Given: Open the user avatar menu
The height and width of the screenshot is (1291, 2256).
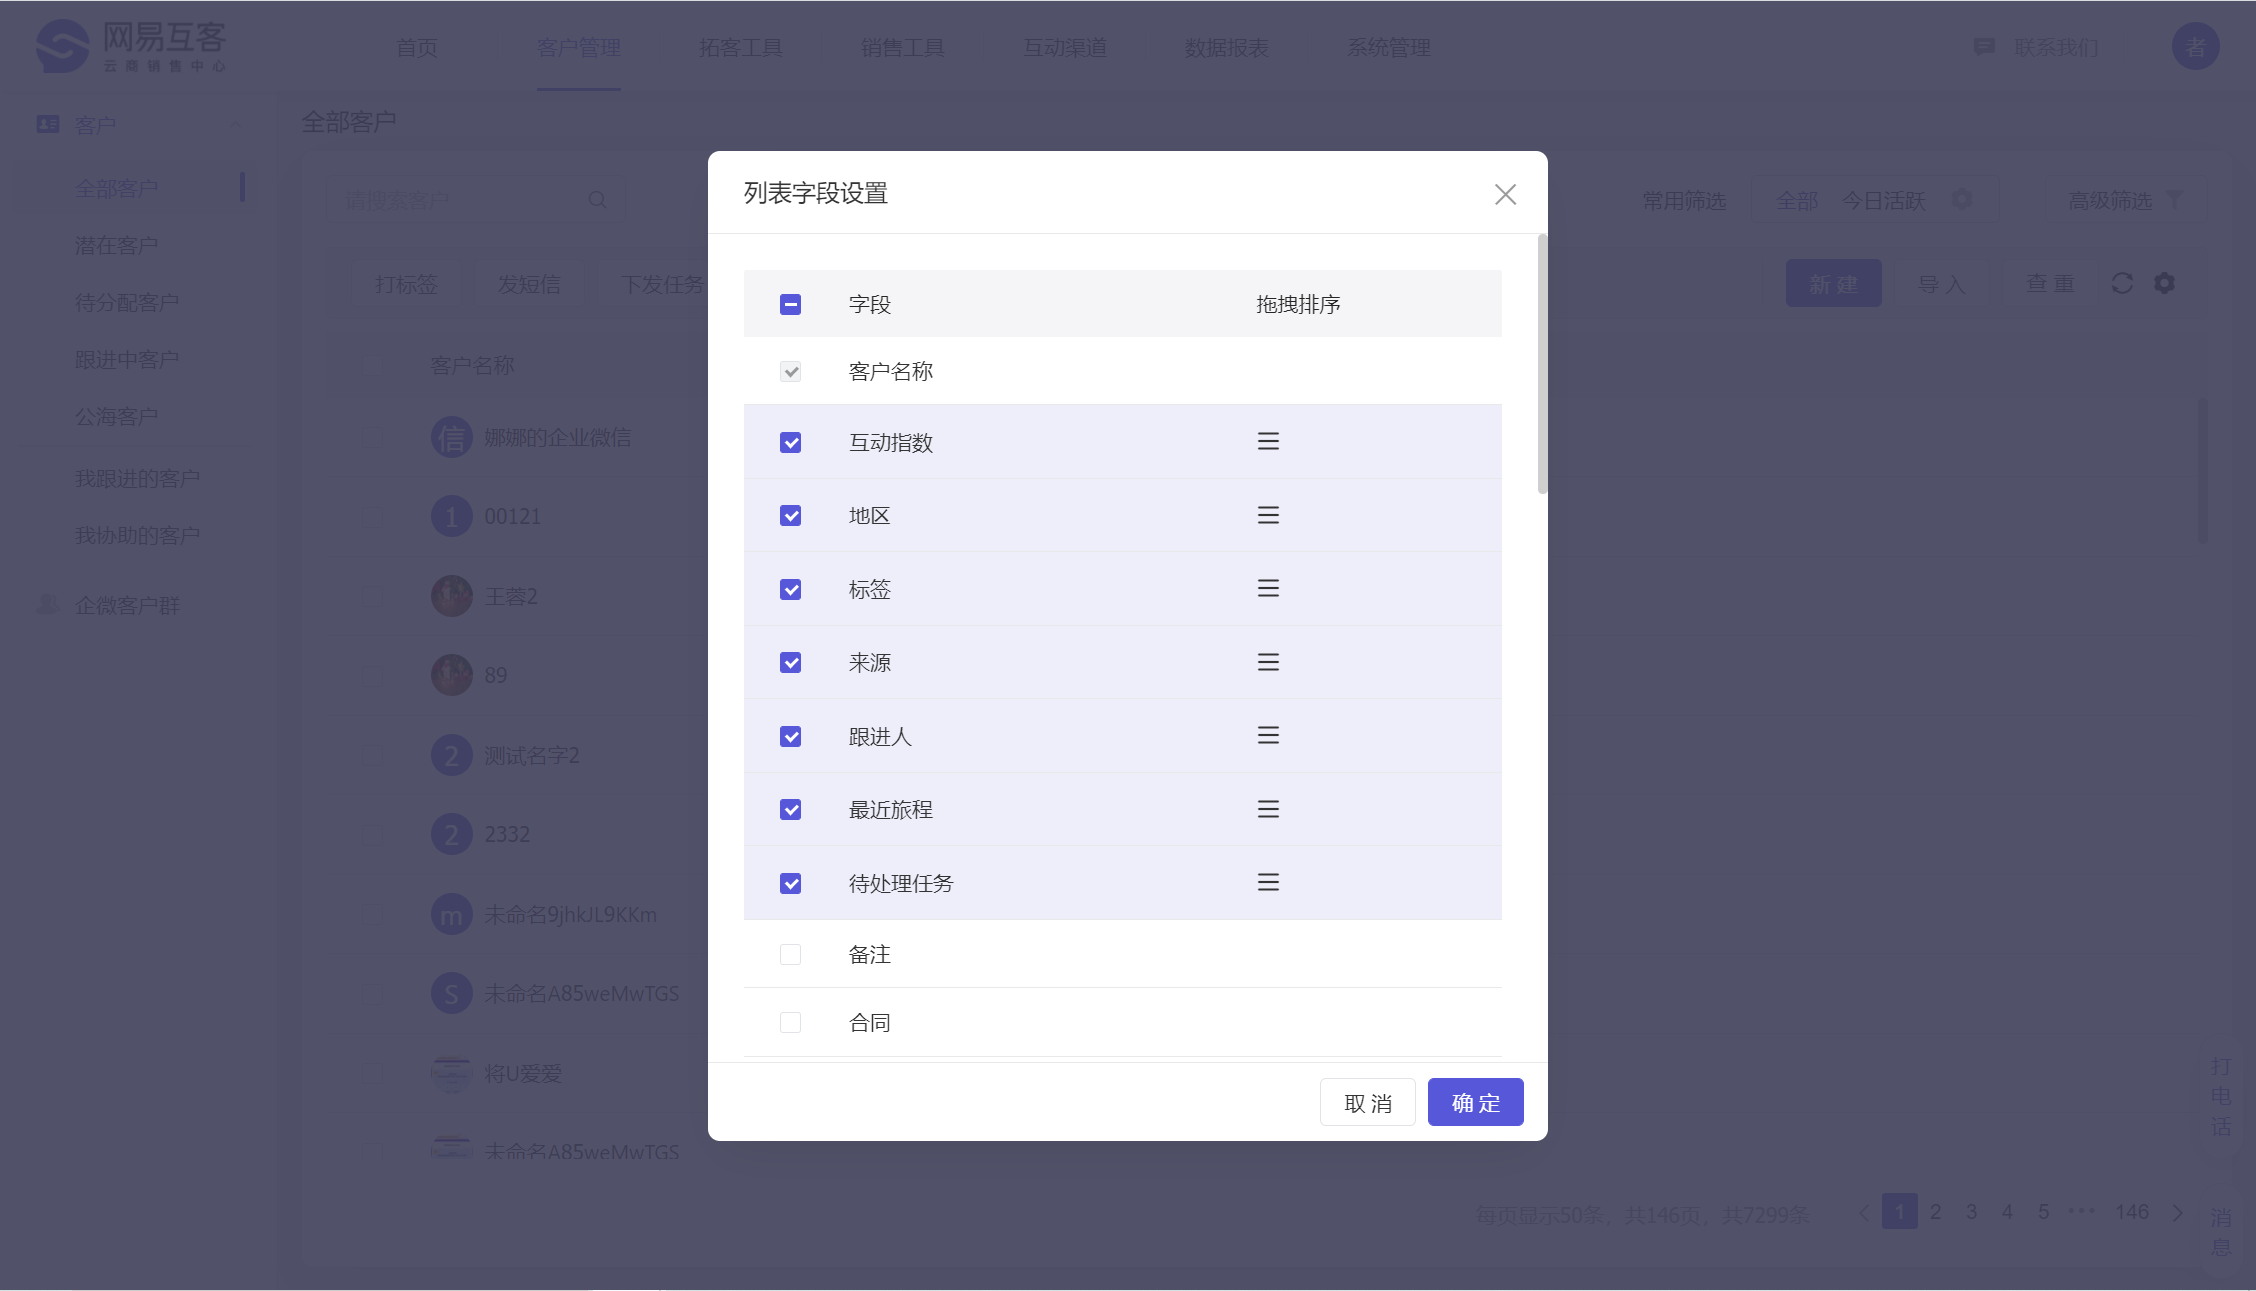Looking at the screenshot, I should point(2195,46).
